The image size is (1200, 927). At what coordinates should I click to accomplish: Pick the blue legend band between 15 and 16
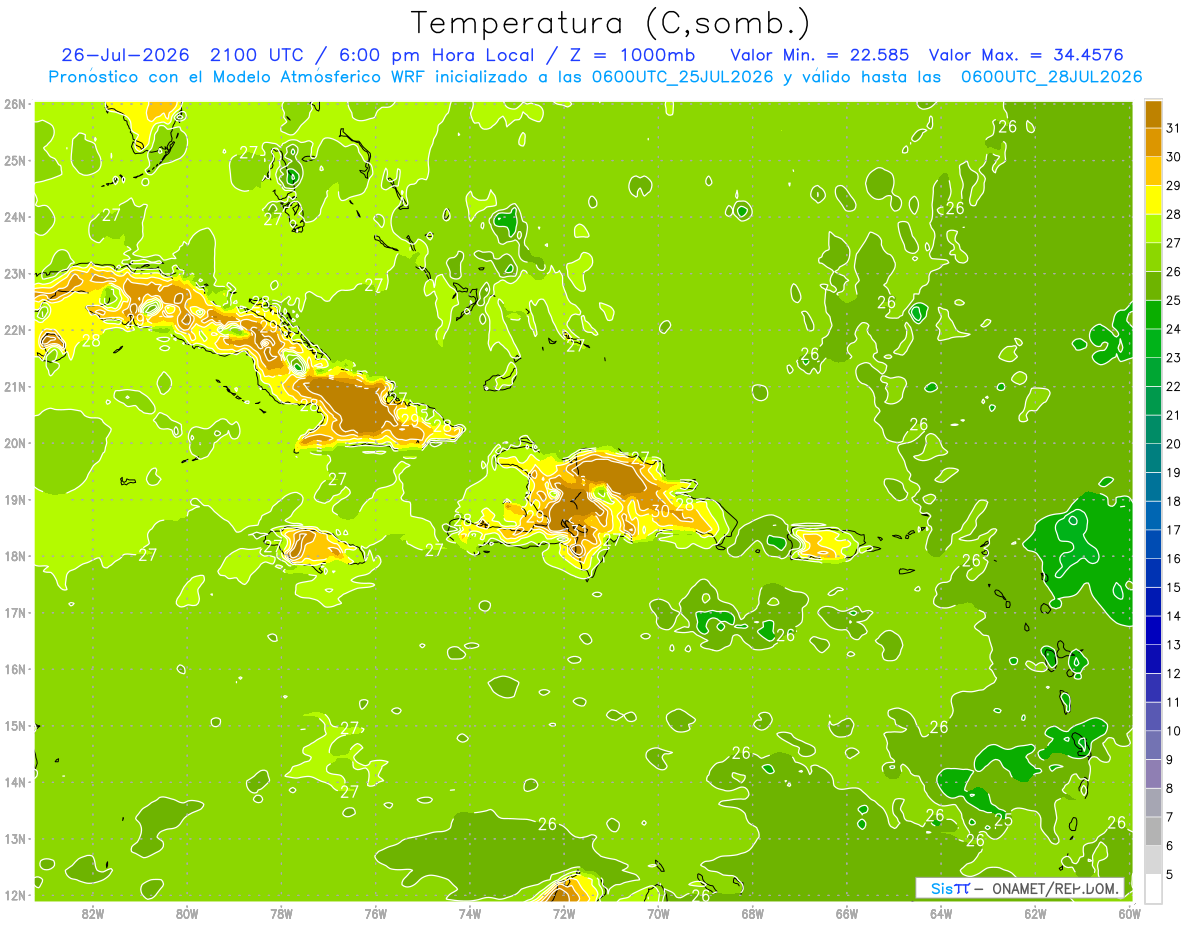(x=1152, y=572)
